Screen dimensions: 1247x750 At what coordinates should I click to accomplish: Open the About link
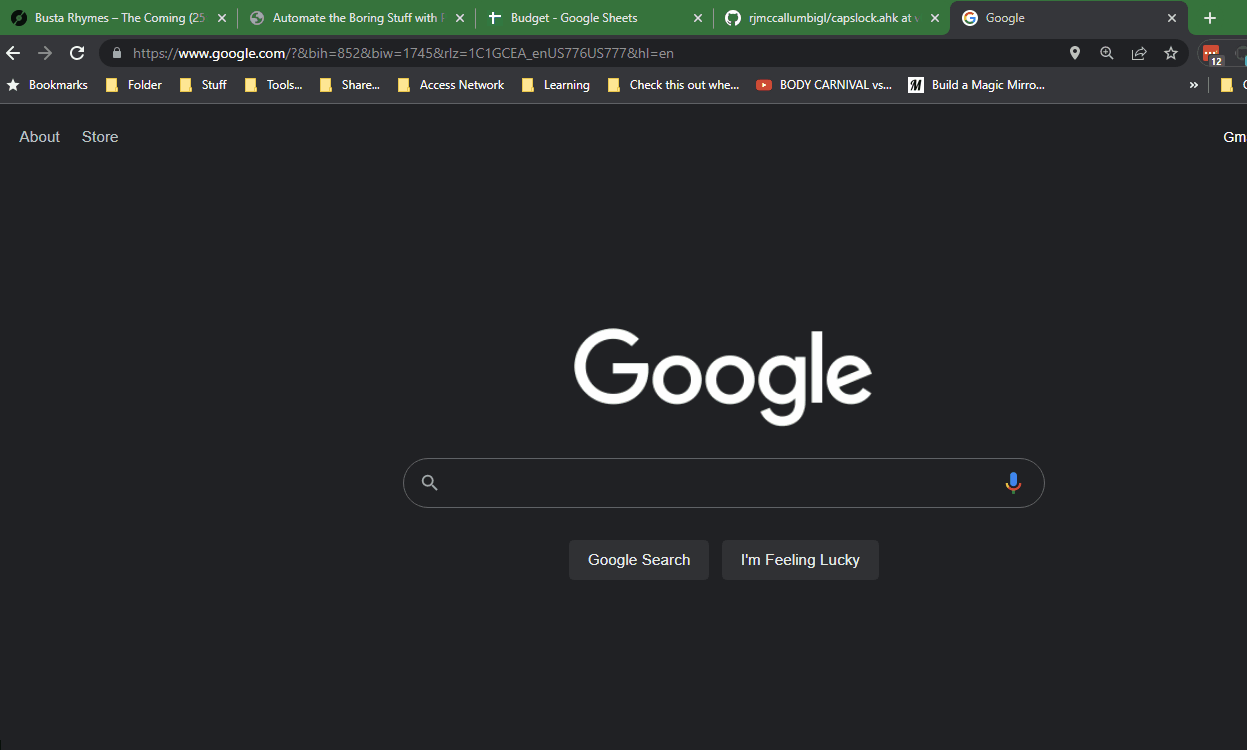(x=40, y=137)
